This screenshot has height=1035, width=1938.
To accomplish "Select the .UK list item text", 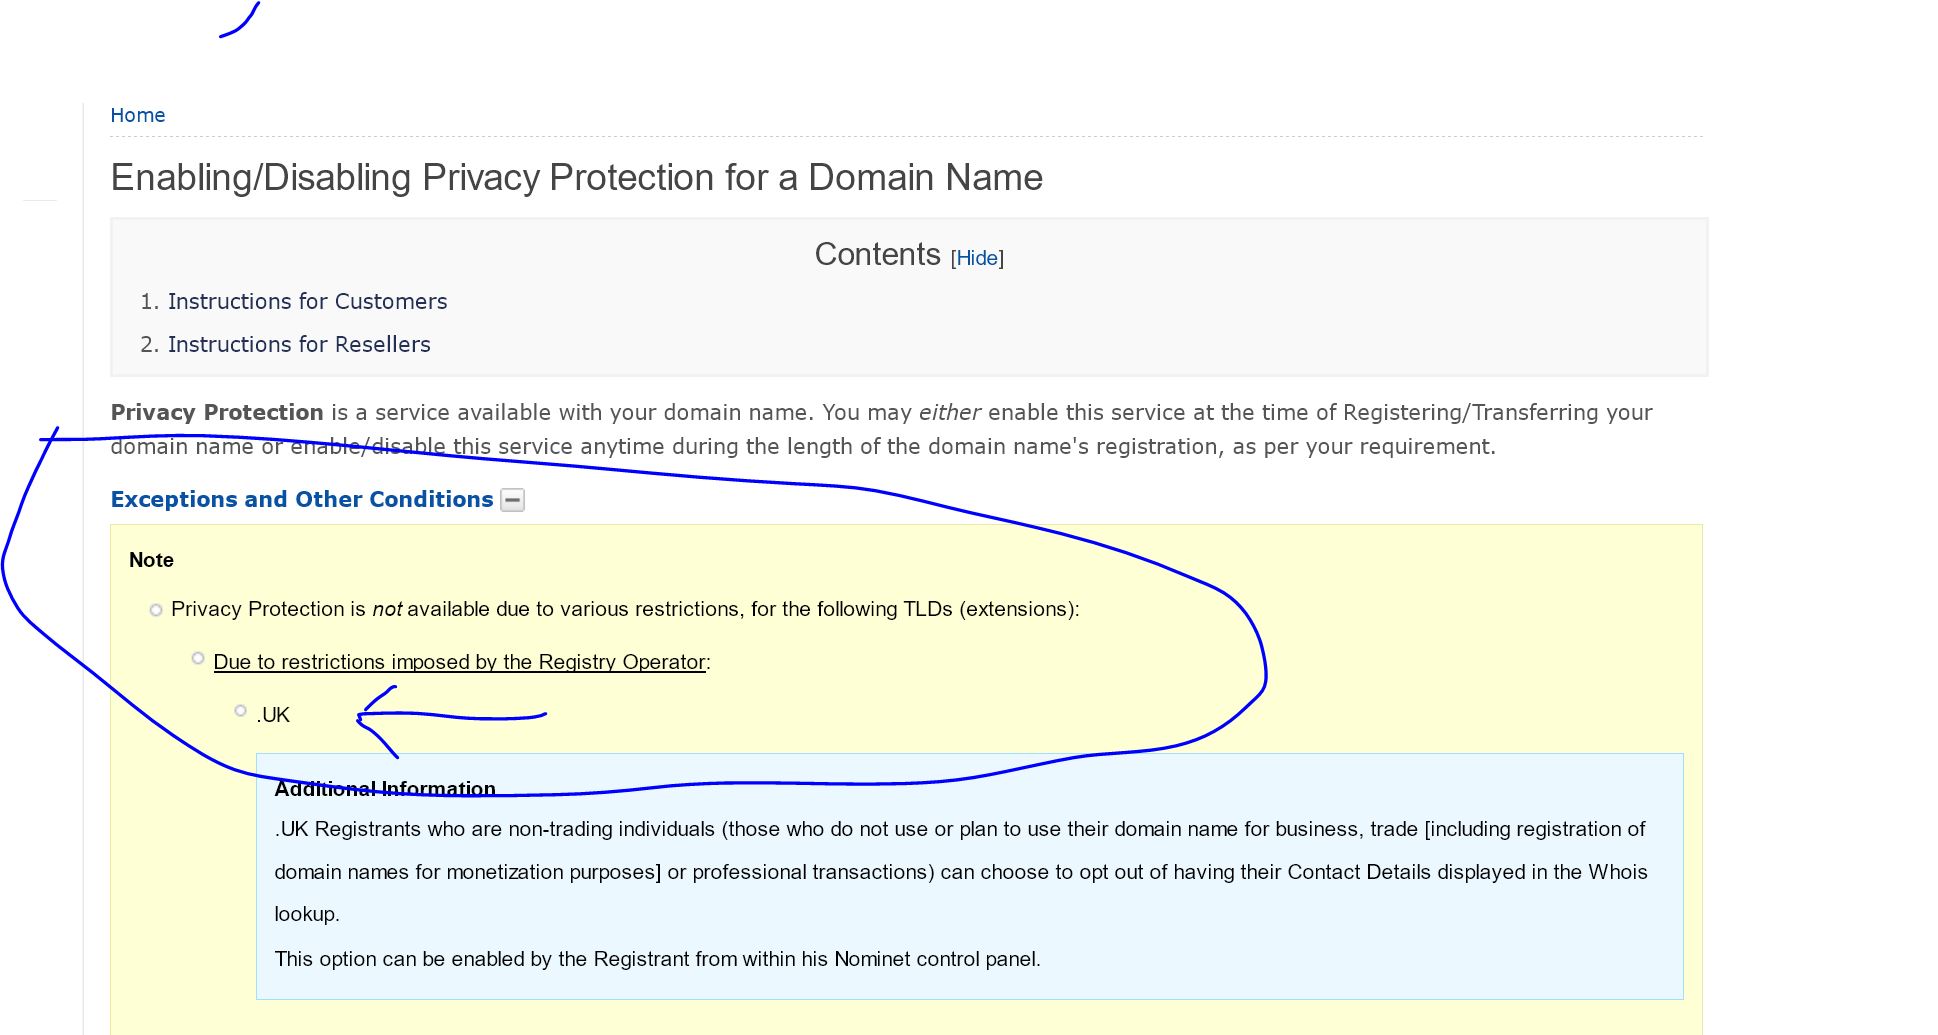I will [273, 715].
